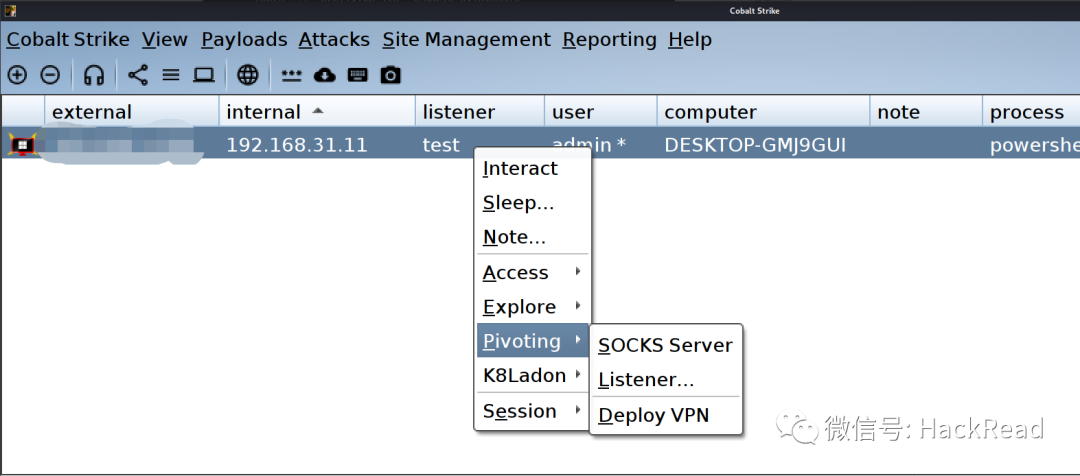1080x476 pixels.
Task: Expand the Explore submenu
Action: pos(532,307)
